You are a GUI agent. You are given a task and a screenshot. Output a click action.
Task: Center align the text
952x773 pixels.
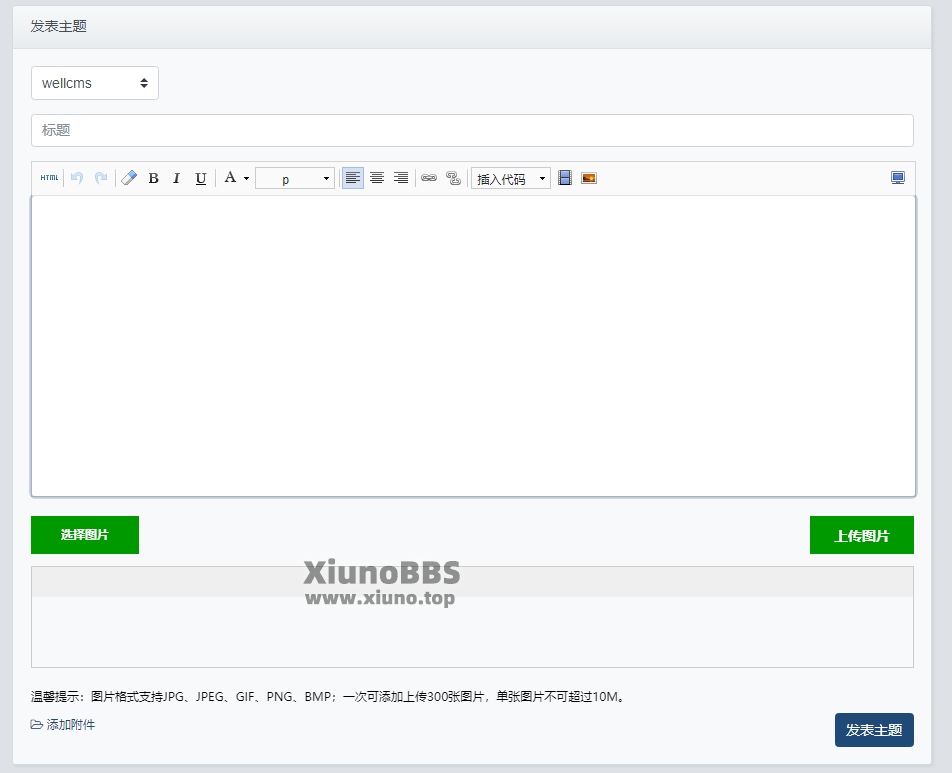[x=377, y=178]
